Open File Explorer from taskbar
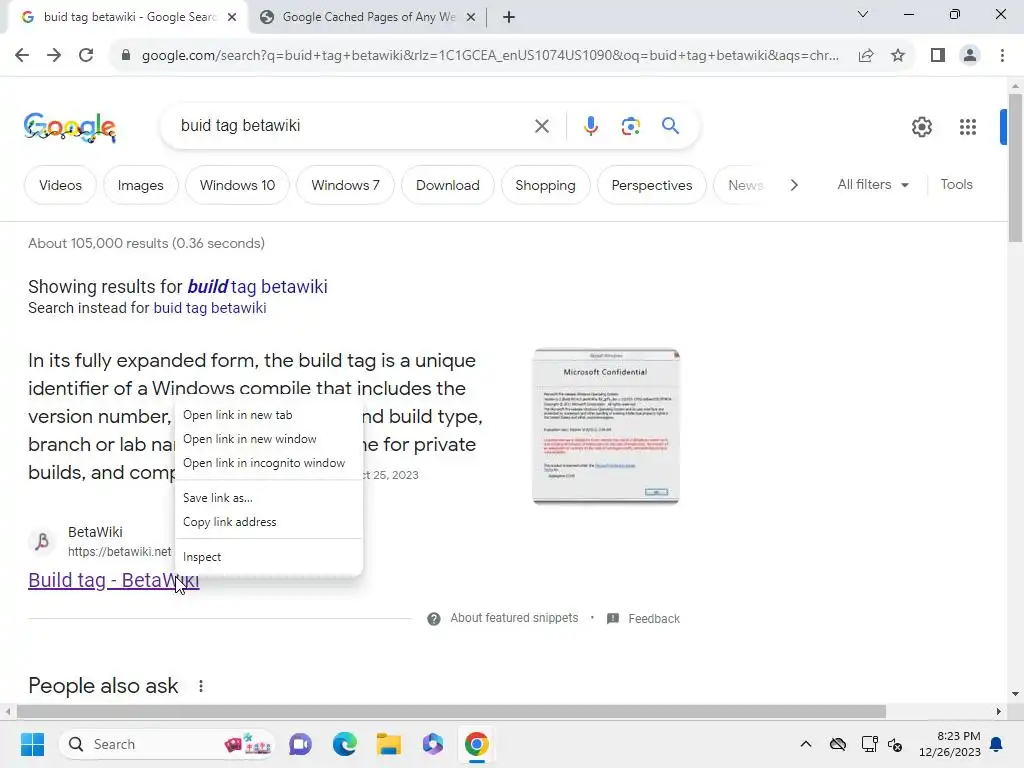The image size is (1024, 768). tap(389, 744)
